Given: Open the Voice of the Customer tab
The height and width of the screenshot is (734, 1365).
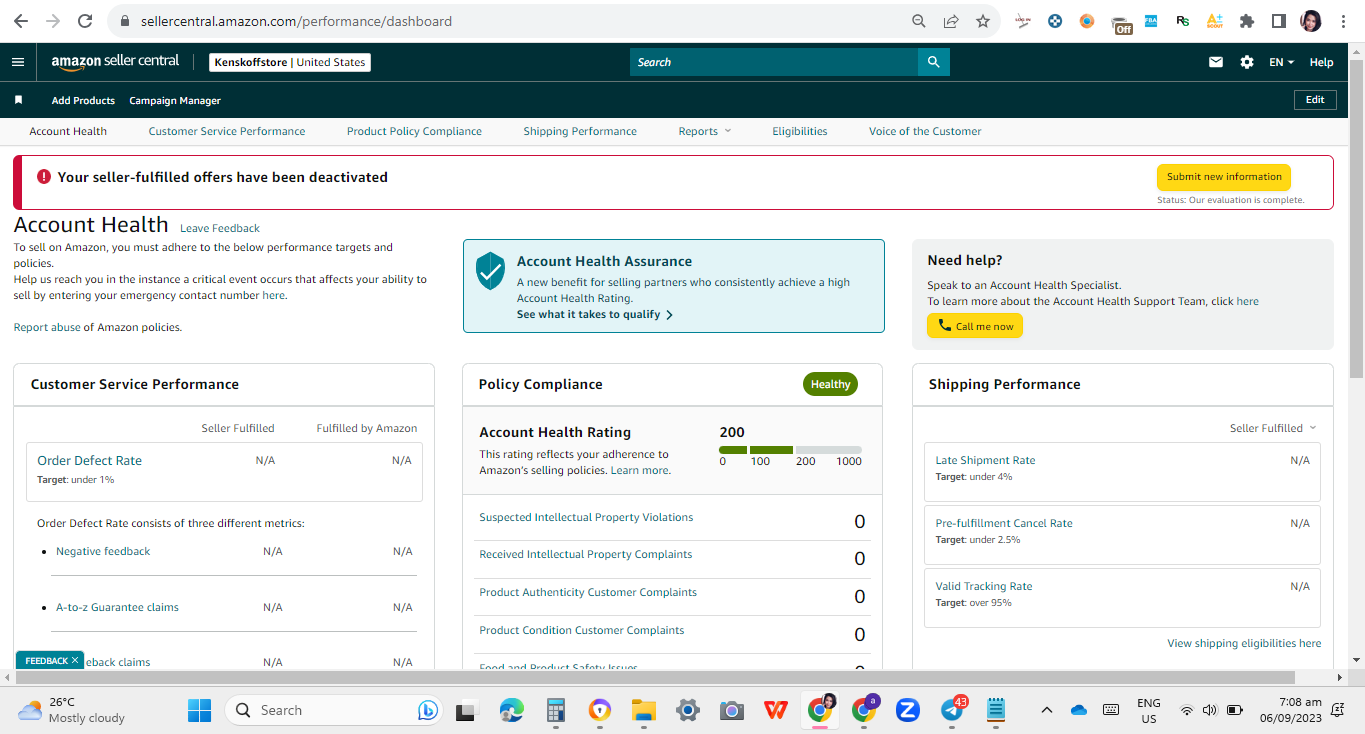Looking at the screenshot, I should tap(925, 131).
